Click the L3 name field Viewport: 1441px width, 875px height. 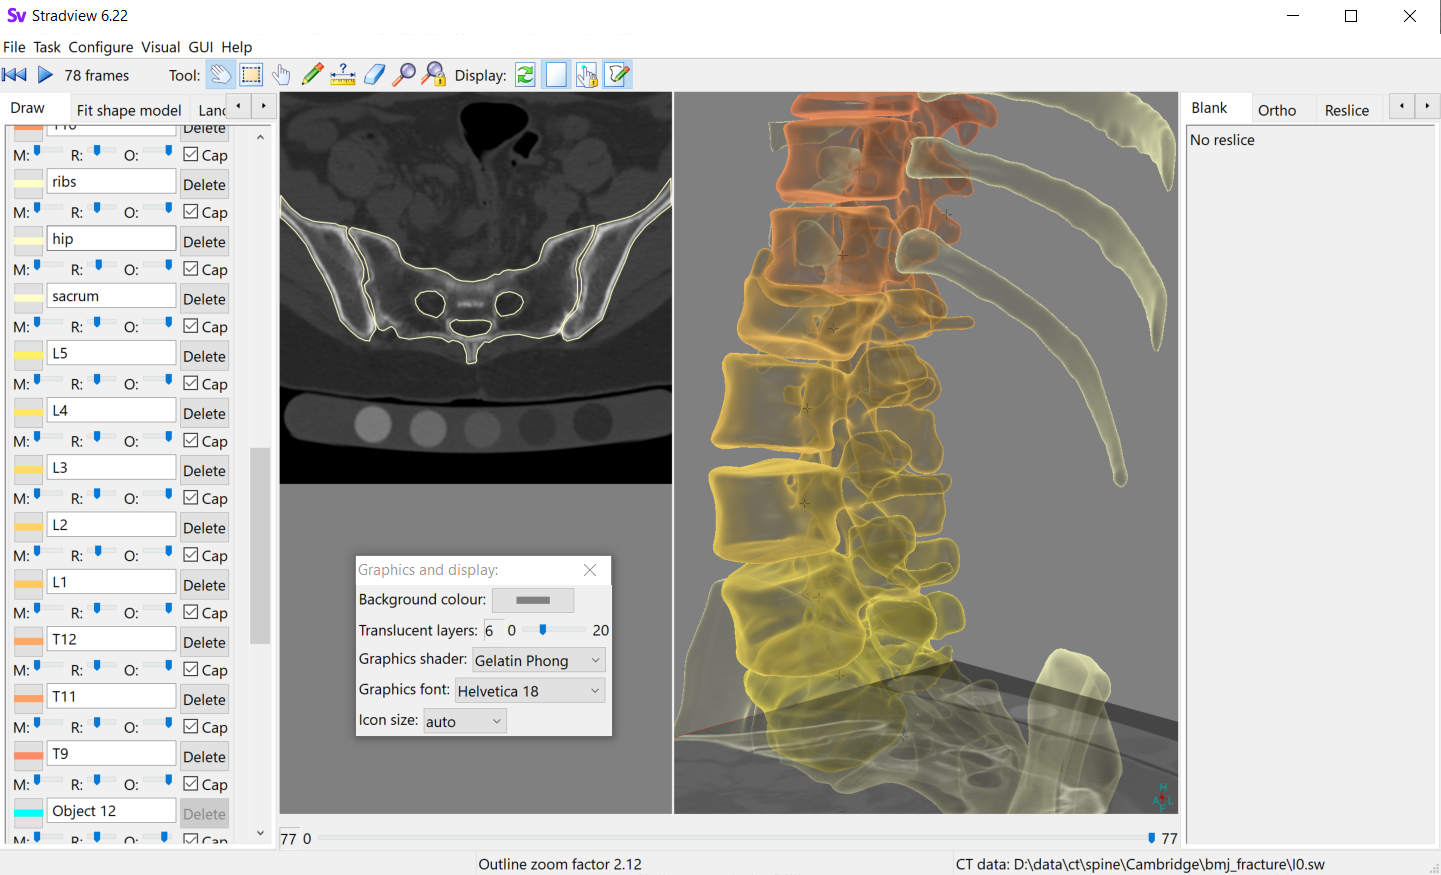tap(112, 468)
